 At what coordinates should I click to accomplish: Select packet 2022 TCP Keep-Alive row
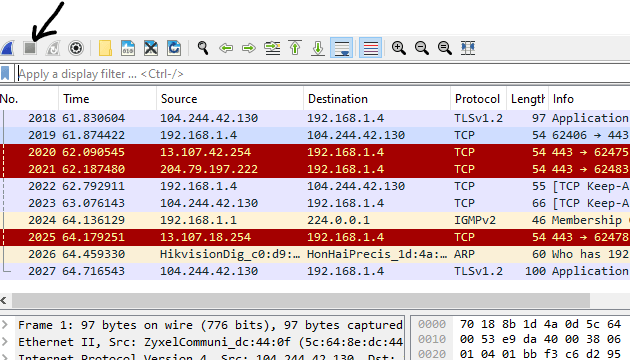click(x=315, y=186)
